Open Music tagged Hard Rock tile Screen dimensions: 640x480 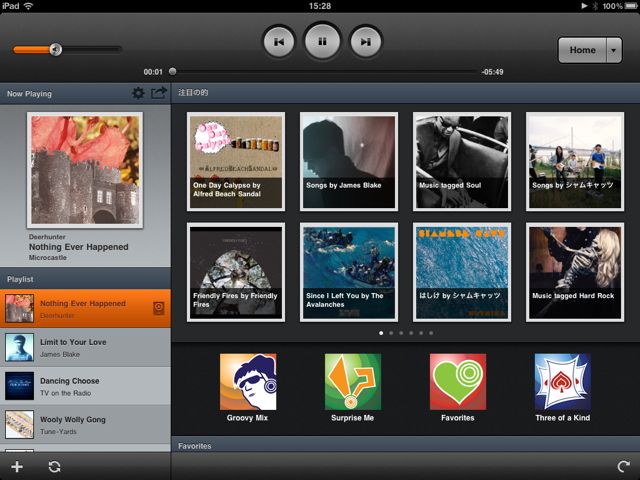pos(575,272)
